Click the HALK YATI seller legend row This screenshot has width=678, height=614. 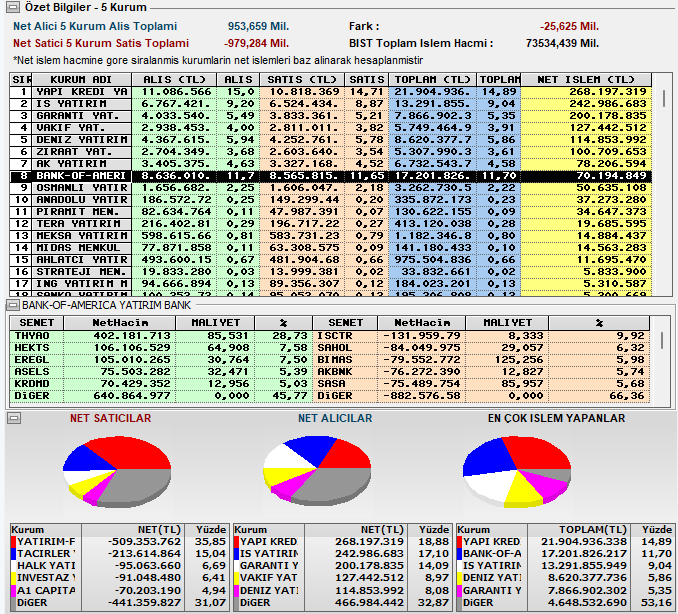pos(119,566)
